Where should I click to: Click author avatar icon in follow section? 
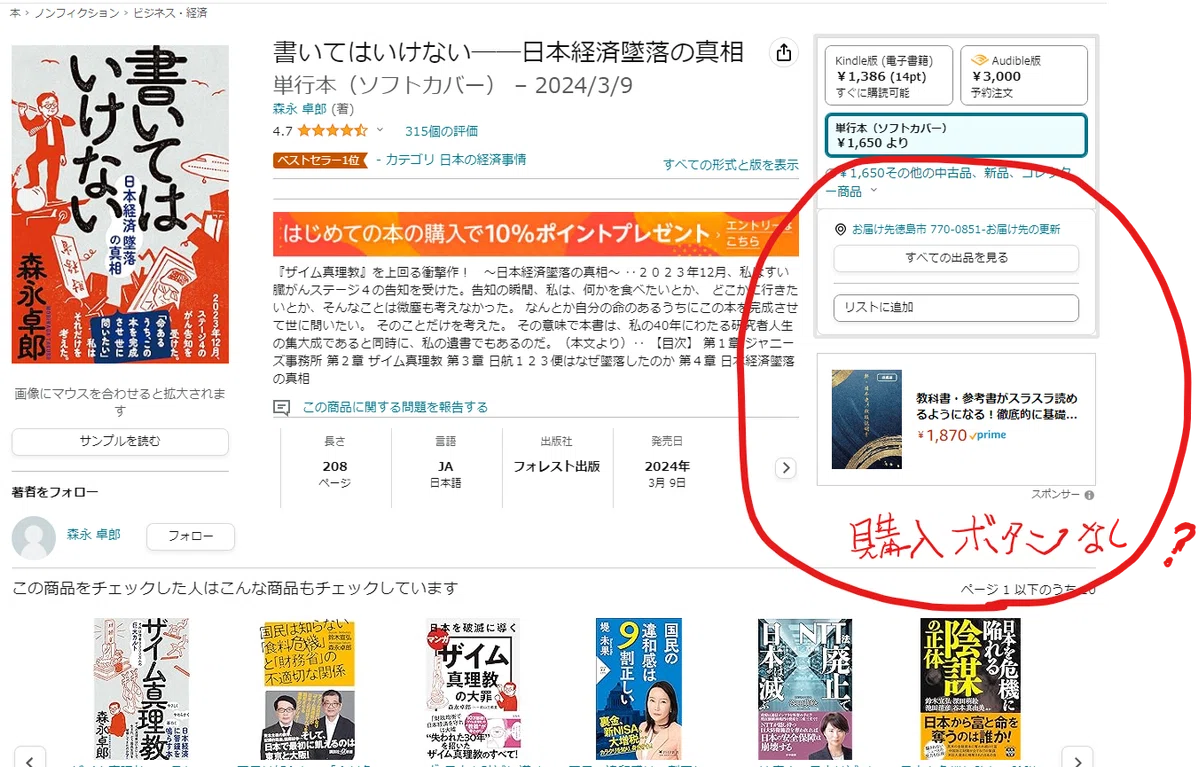coord(34,538)
